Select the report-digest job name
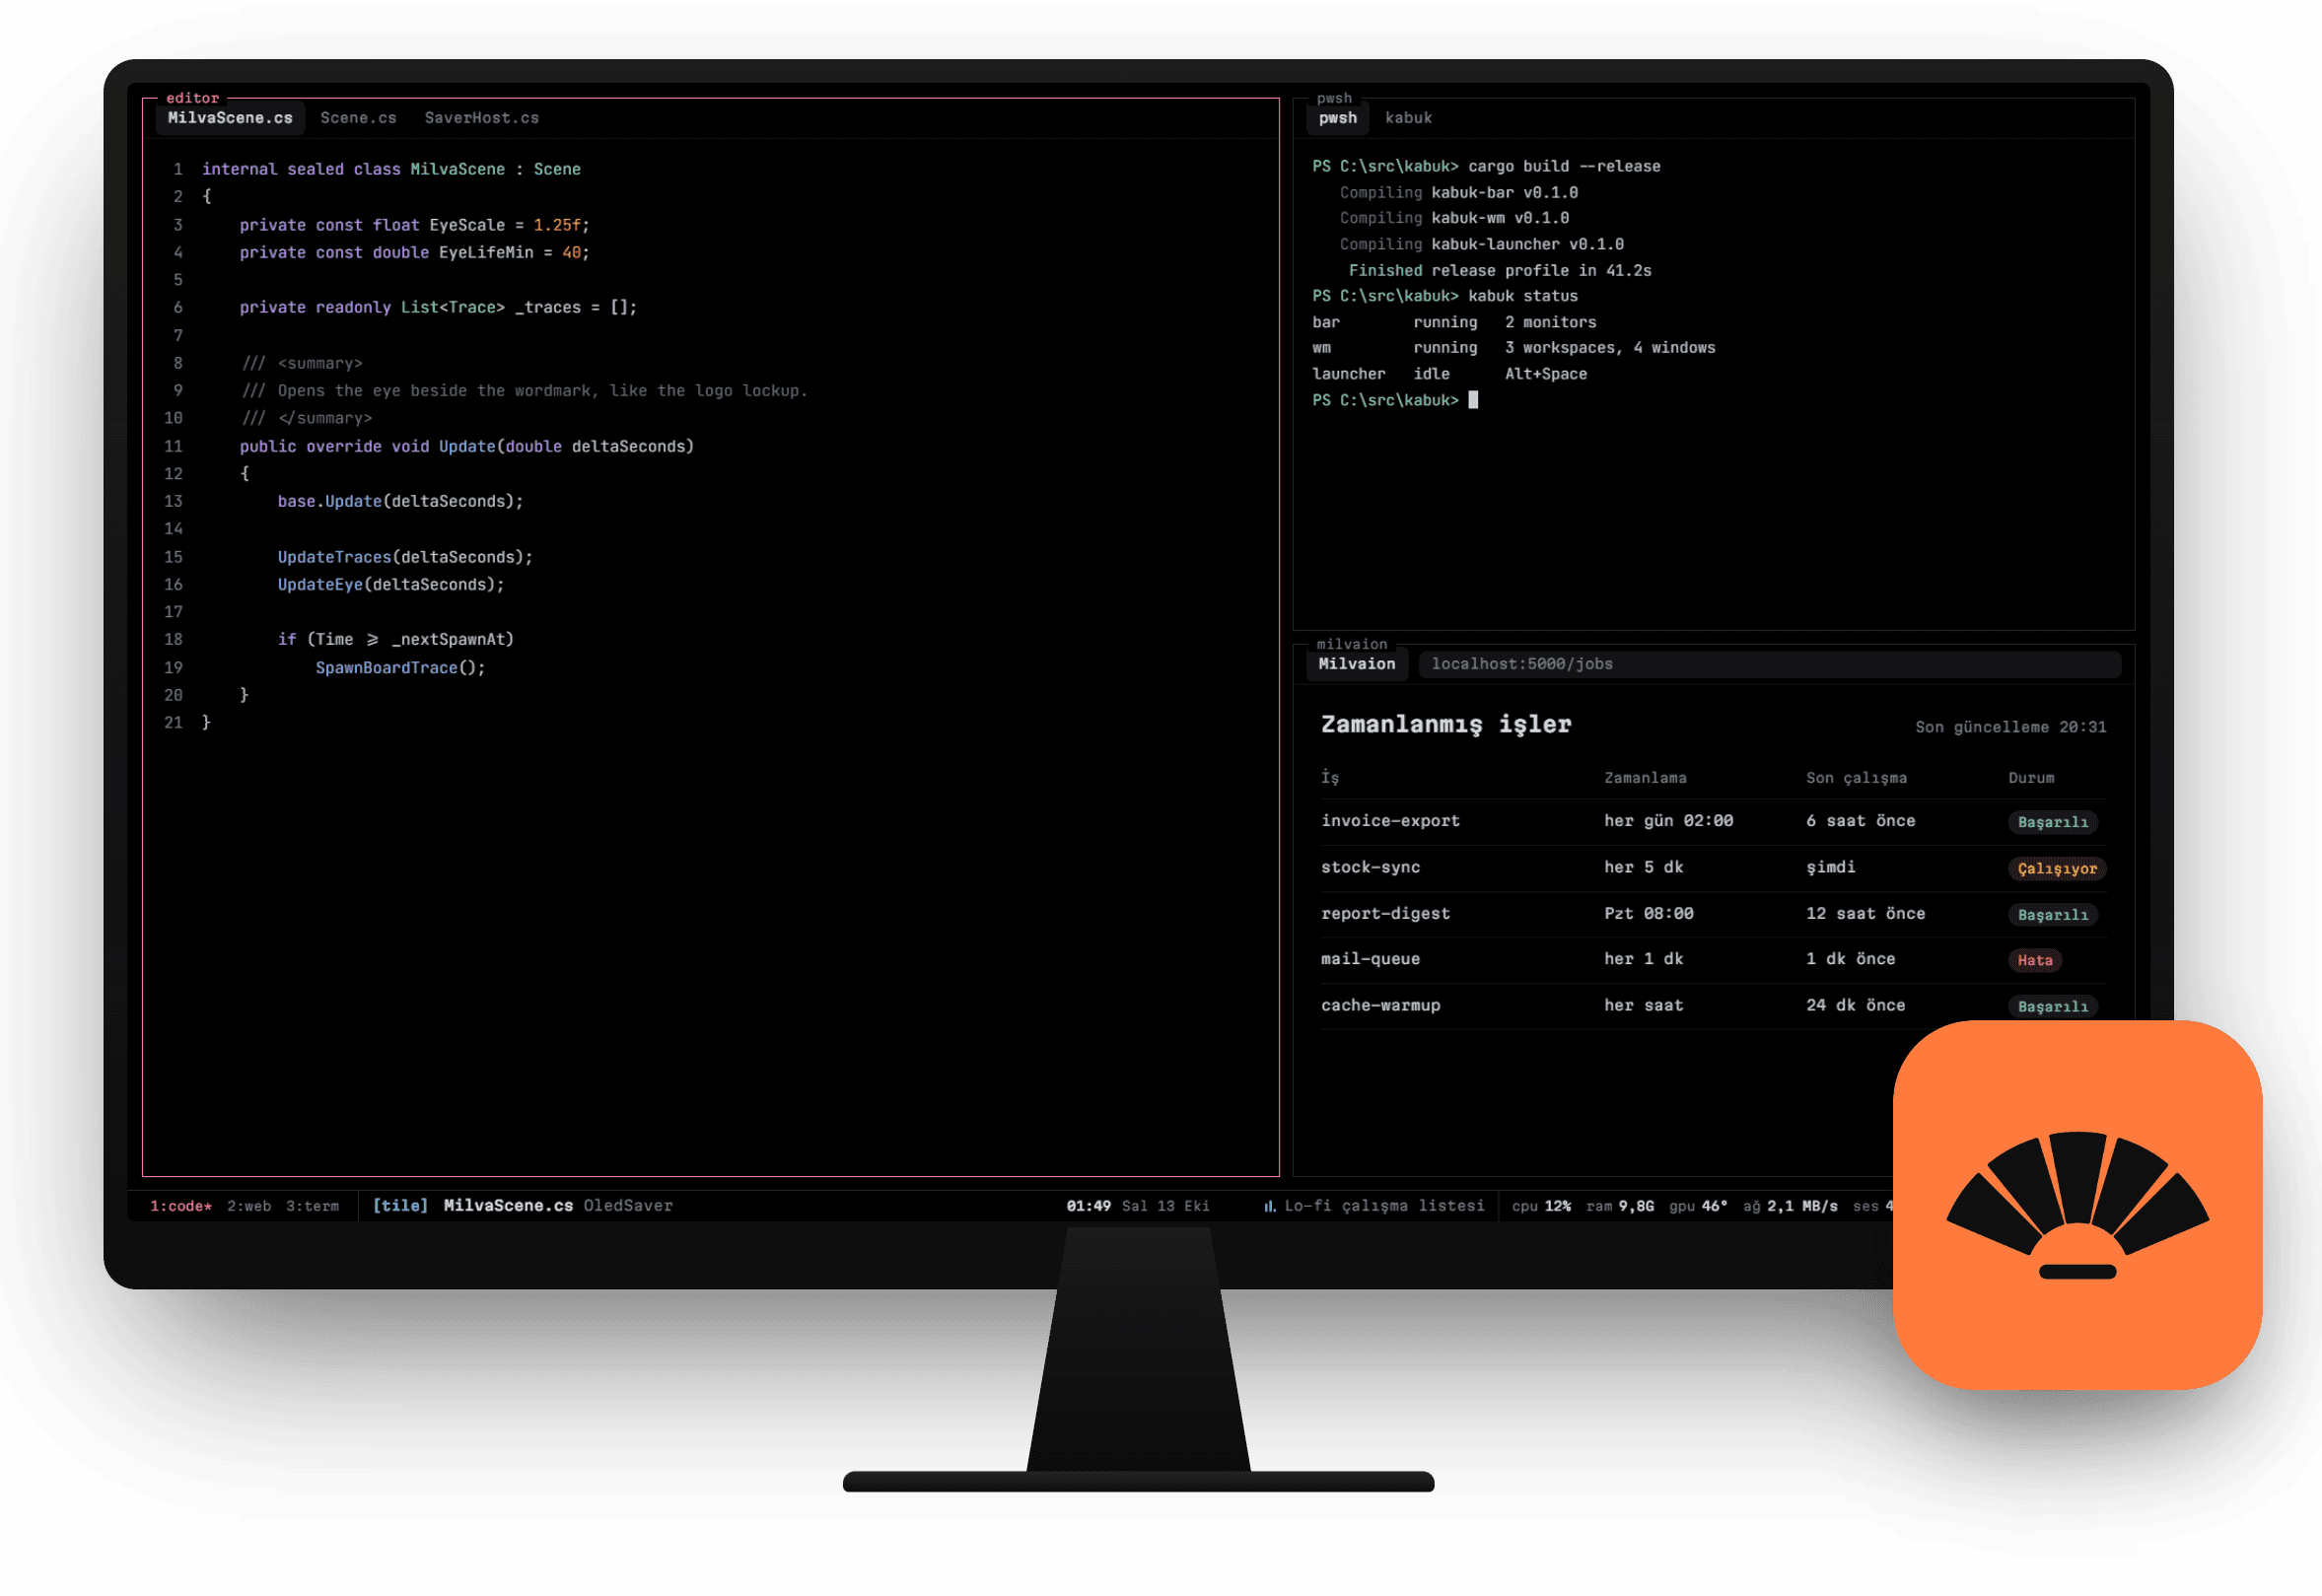The image size is (2322, 1596). click(1384, 913)
